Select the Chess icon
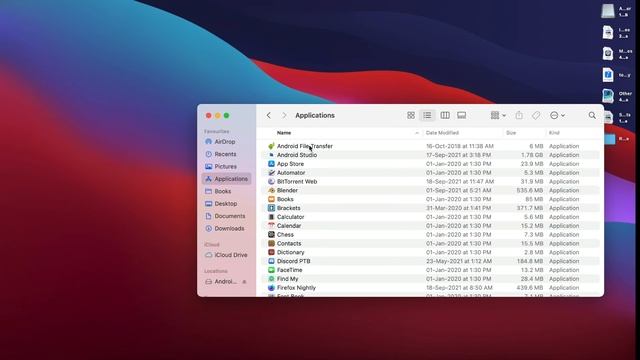 click(271, 235)
